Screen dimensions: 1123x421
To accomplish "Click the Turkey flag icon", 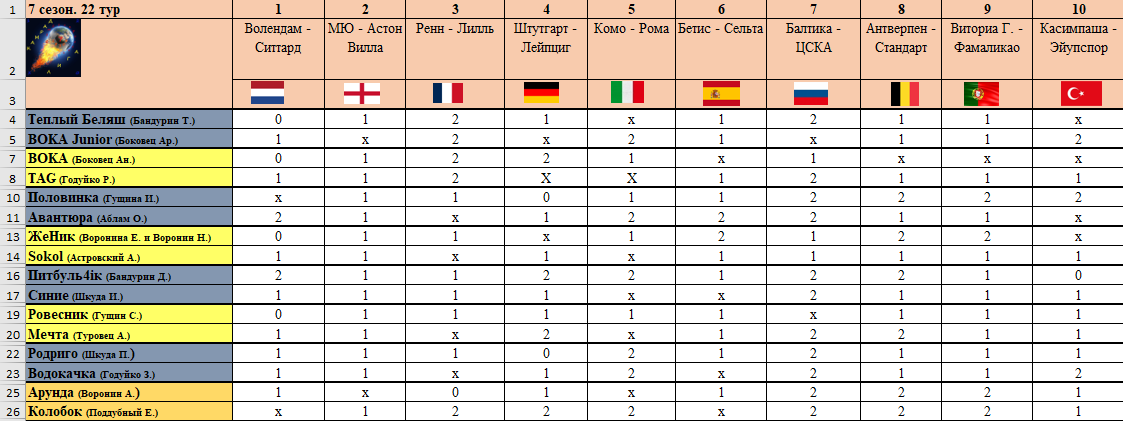I will pyautogui.click(x=1080, y=94).
